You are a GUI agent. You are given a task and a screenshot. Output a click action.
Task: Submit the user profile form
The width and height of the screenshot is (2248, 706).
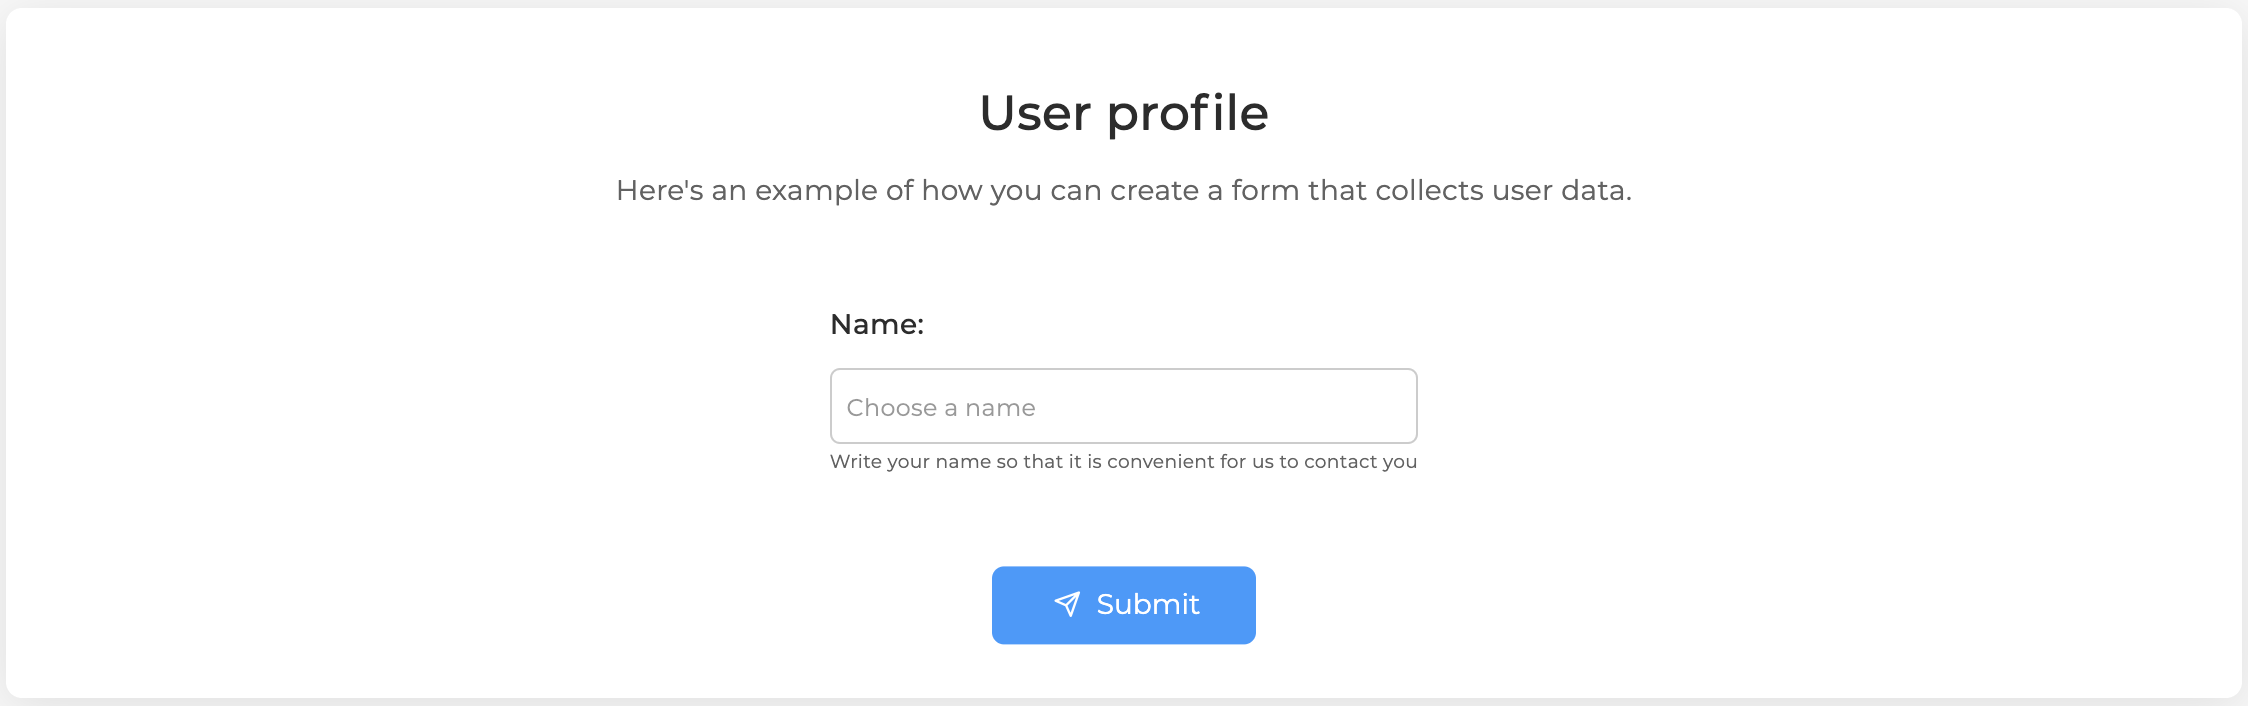pos(1123,605)
